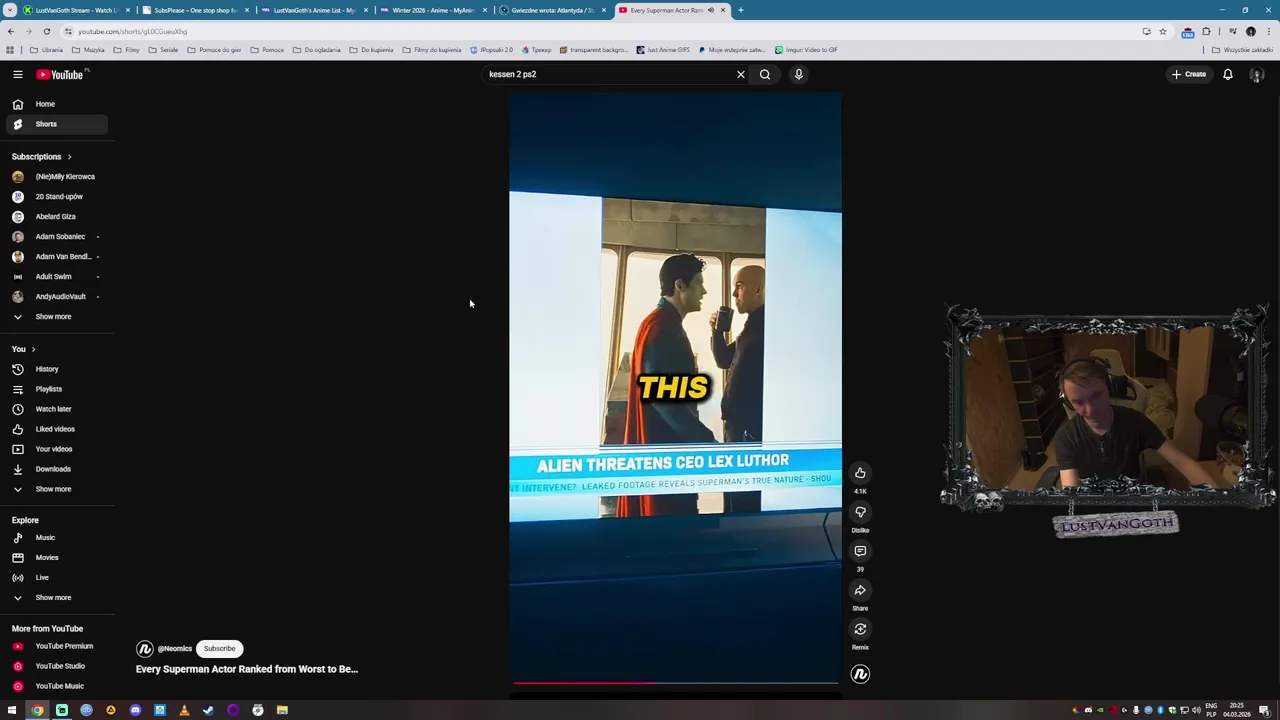Open Movies under Explore

[x=55, y=557]
